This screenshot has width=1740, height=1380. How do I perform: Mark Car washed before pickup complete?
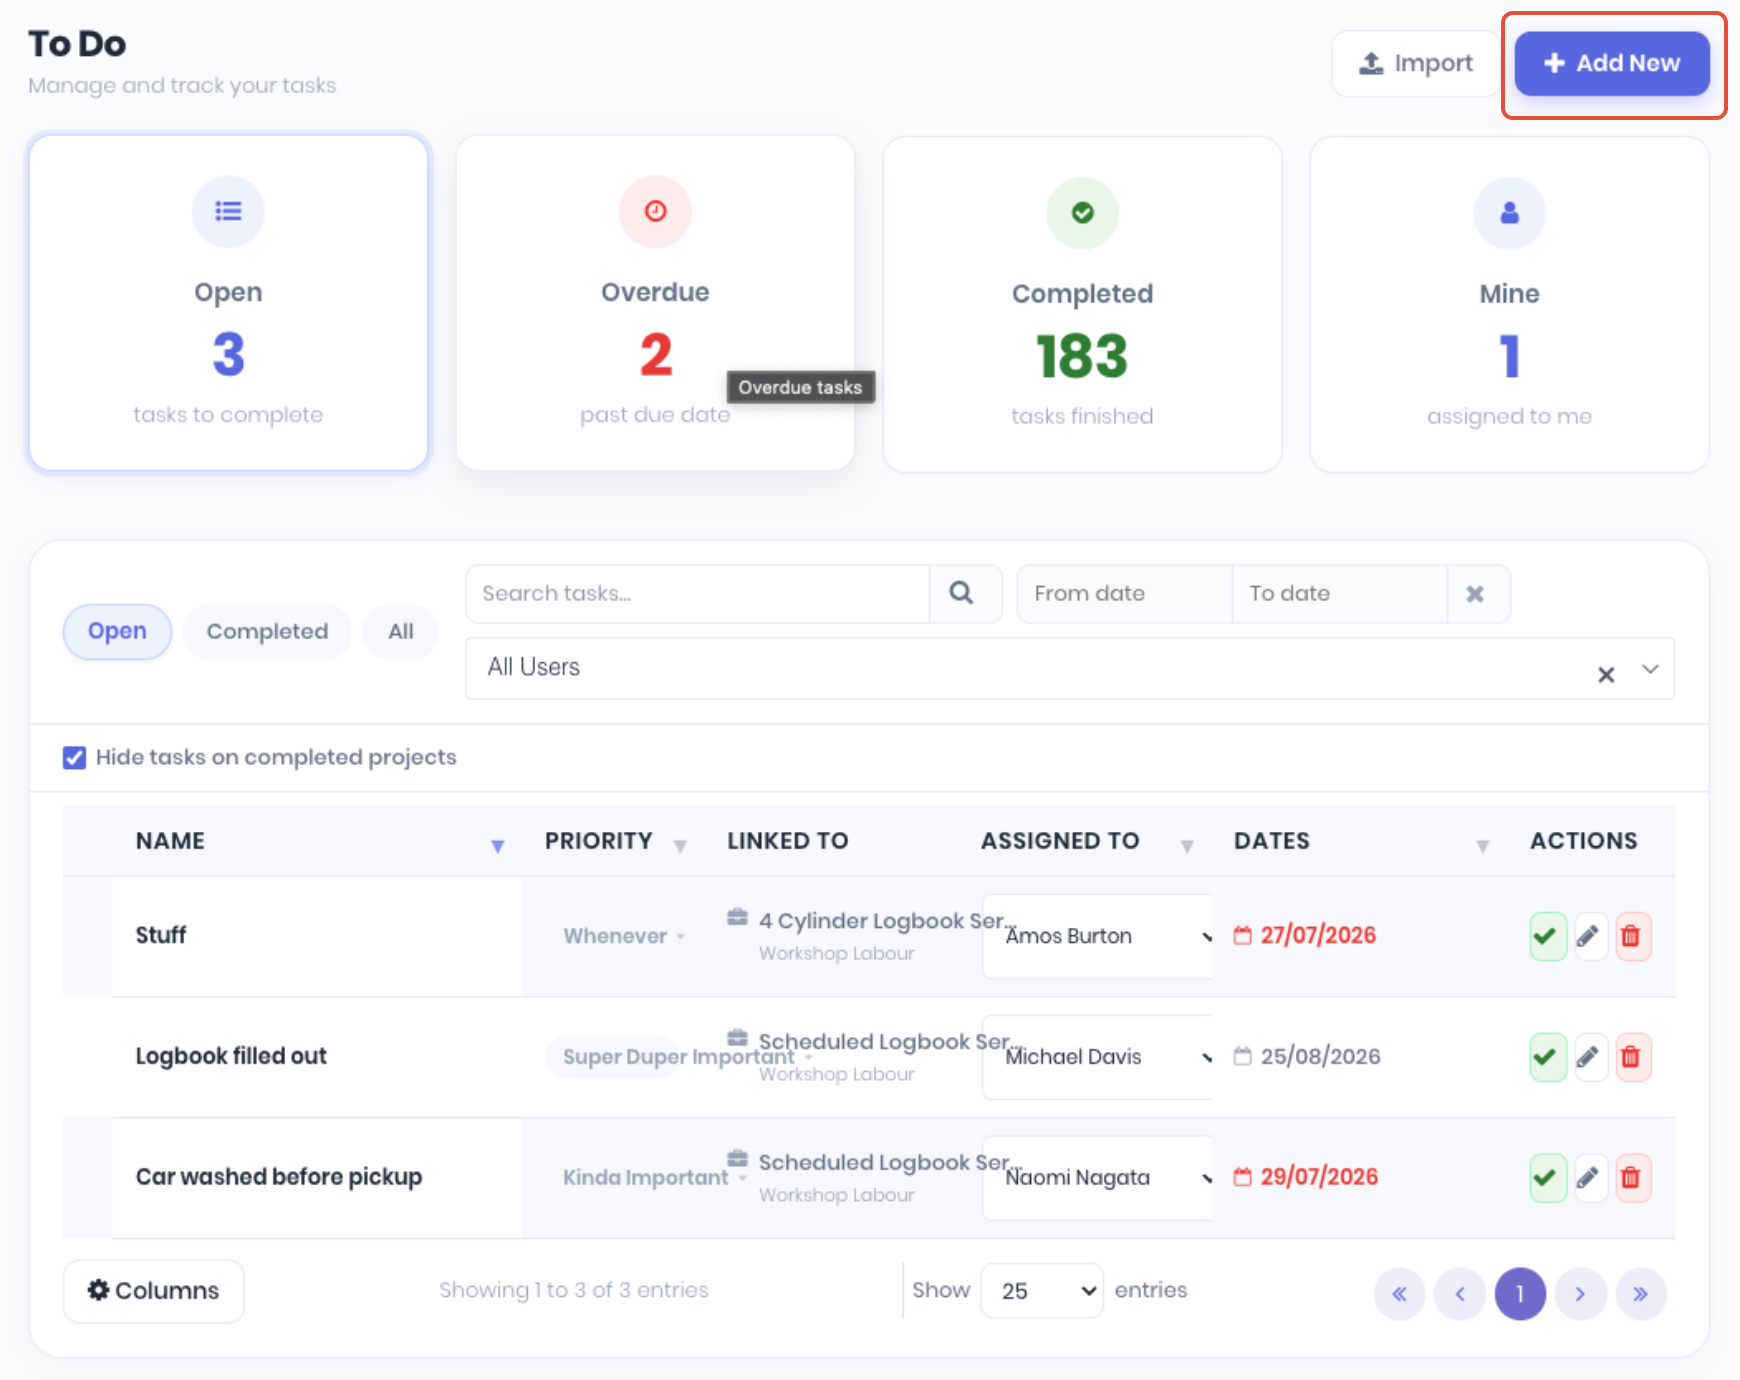[x=1547, y=1177]
